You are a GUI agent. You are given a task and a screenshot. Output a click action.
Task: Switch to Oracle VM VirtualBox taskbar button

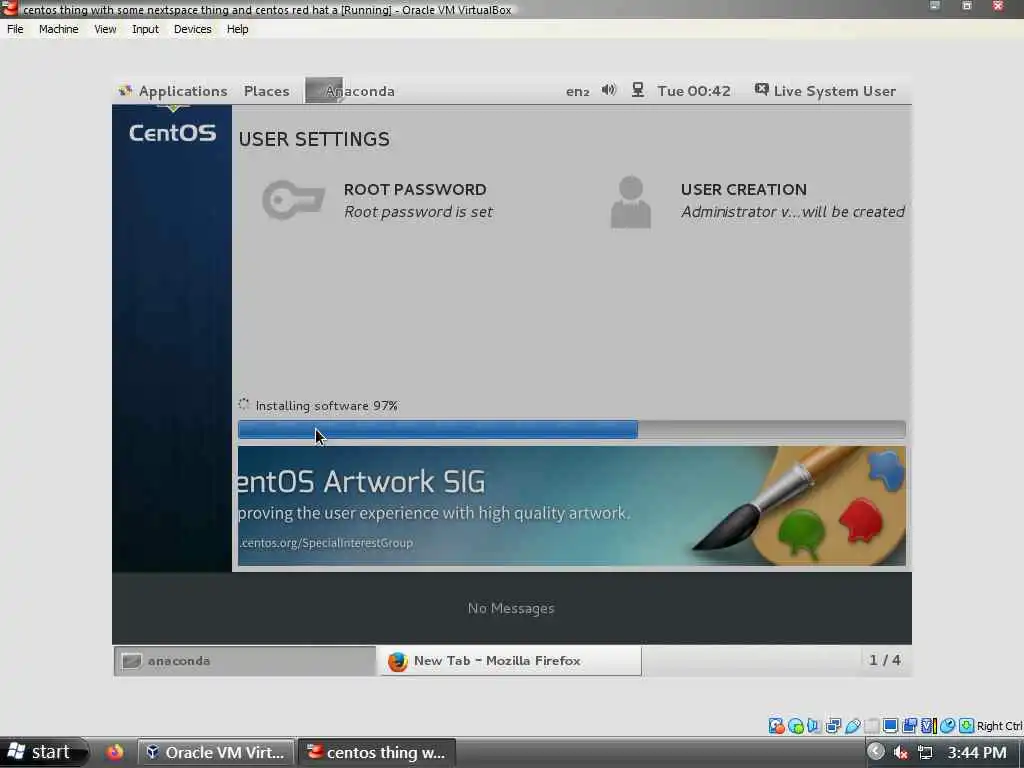[216, 752]
